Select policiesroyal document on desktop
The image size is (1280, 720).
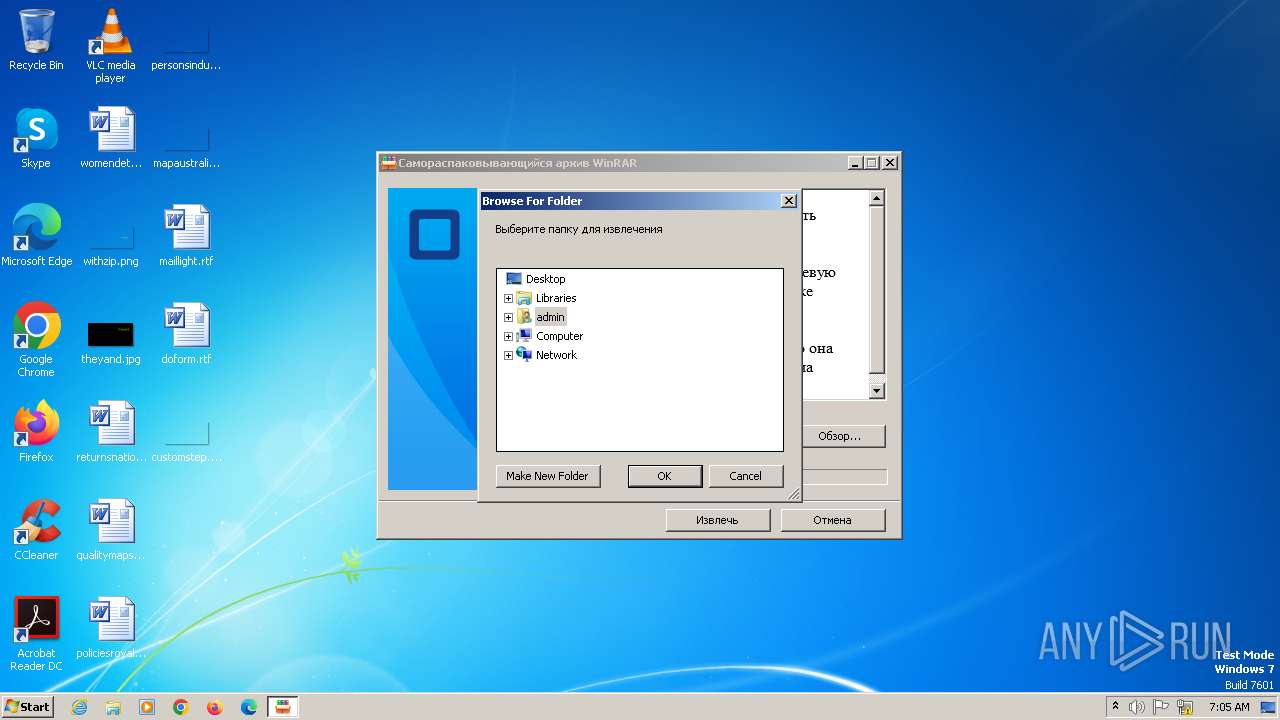coord(111,628)
